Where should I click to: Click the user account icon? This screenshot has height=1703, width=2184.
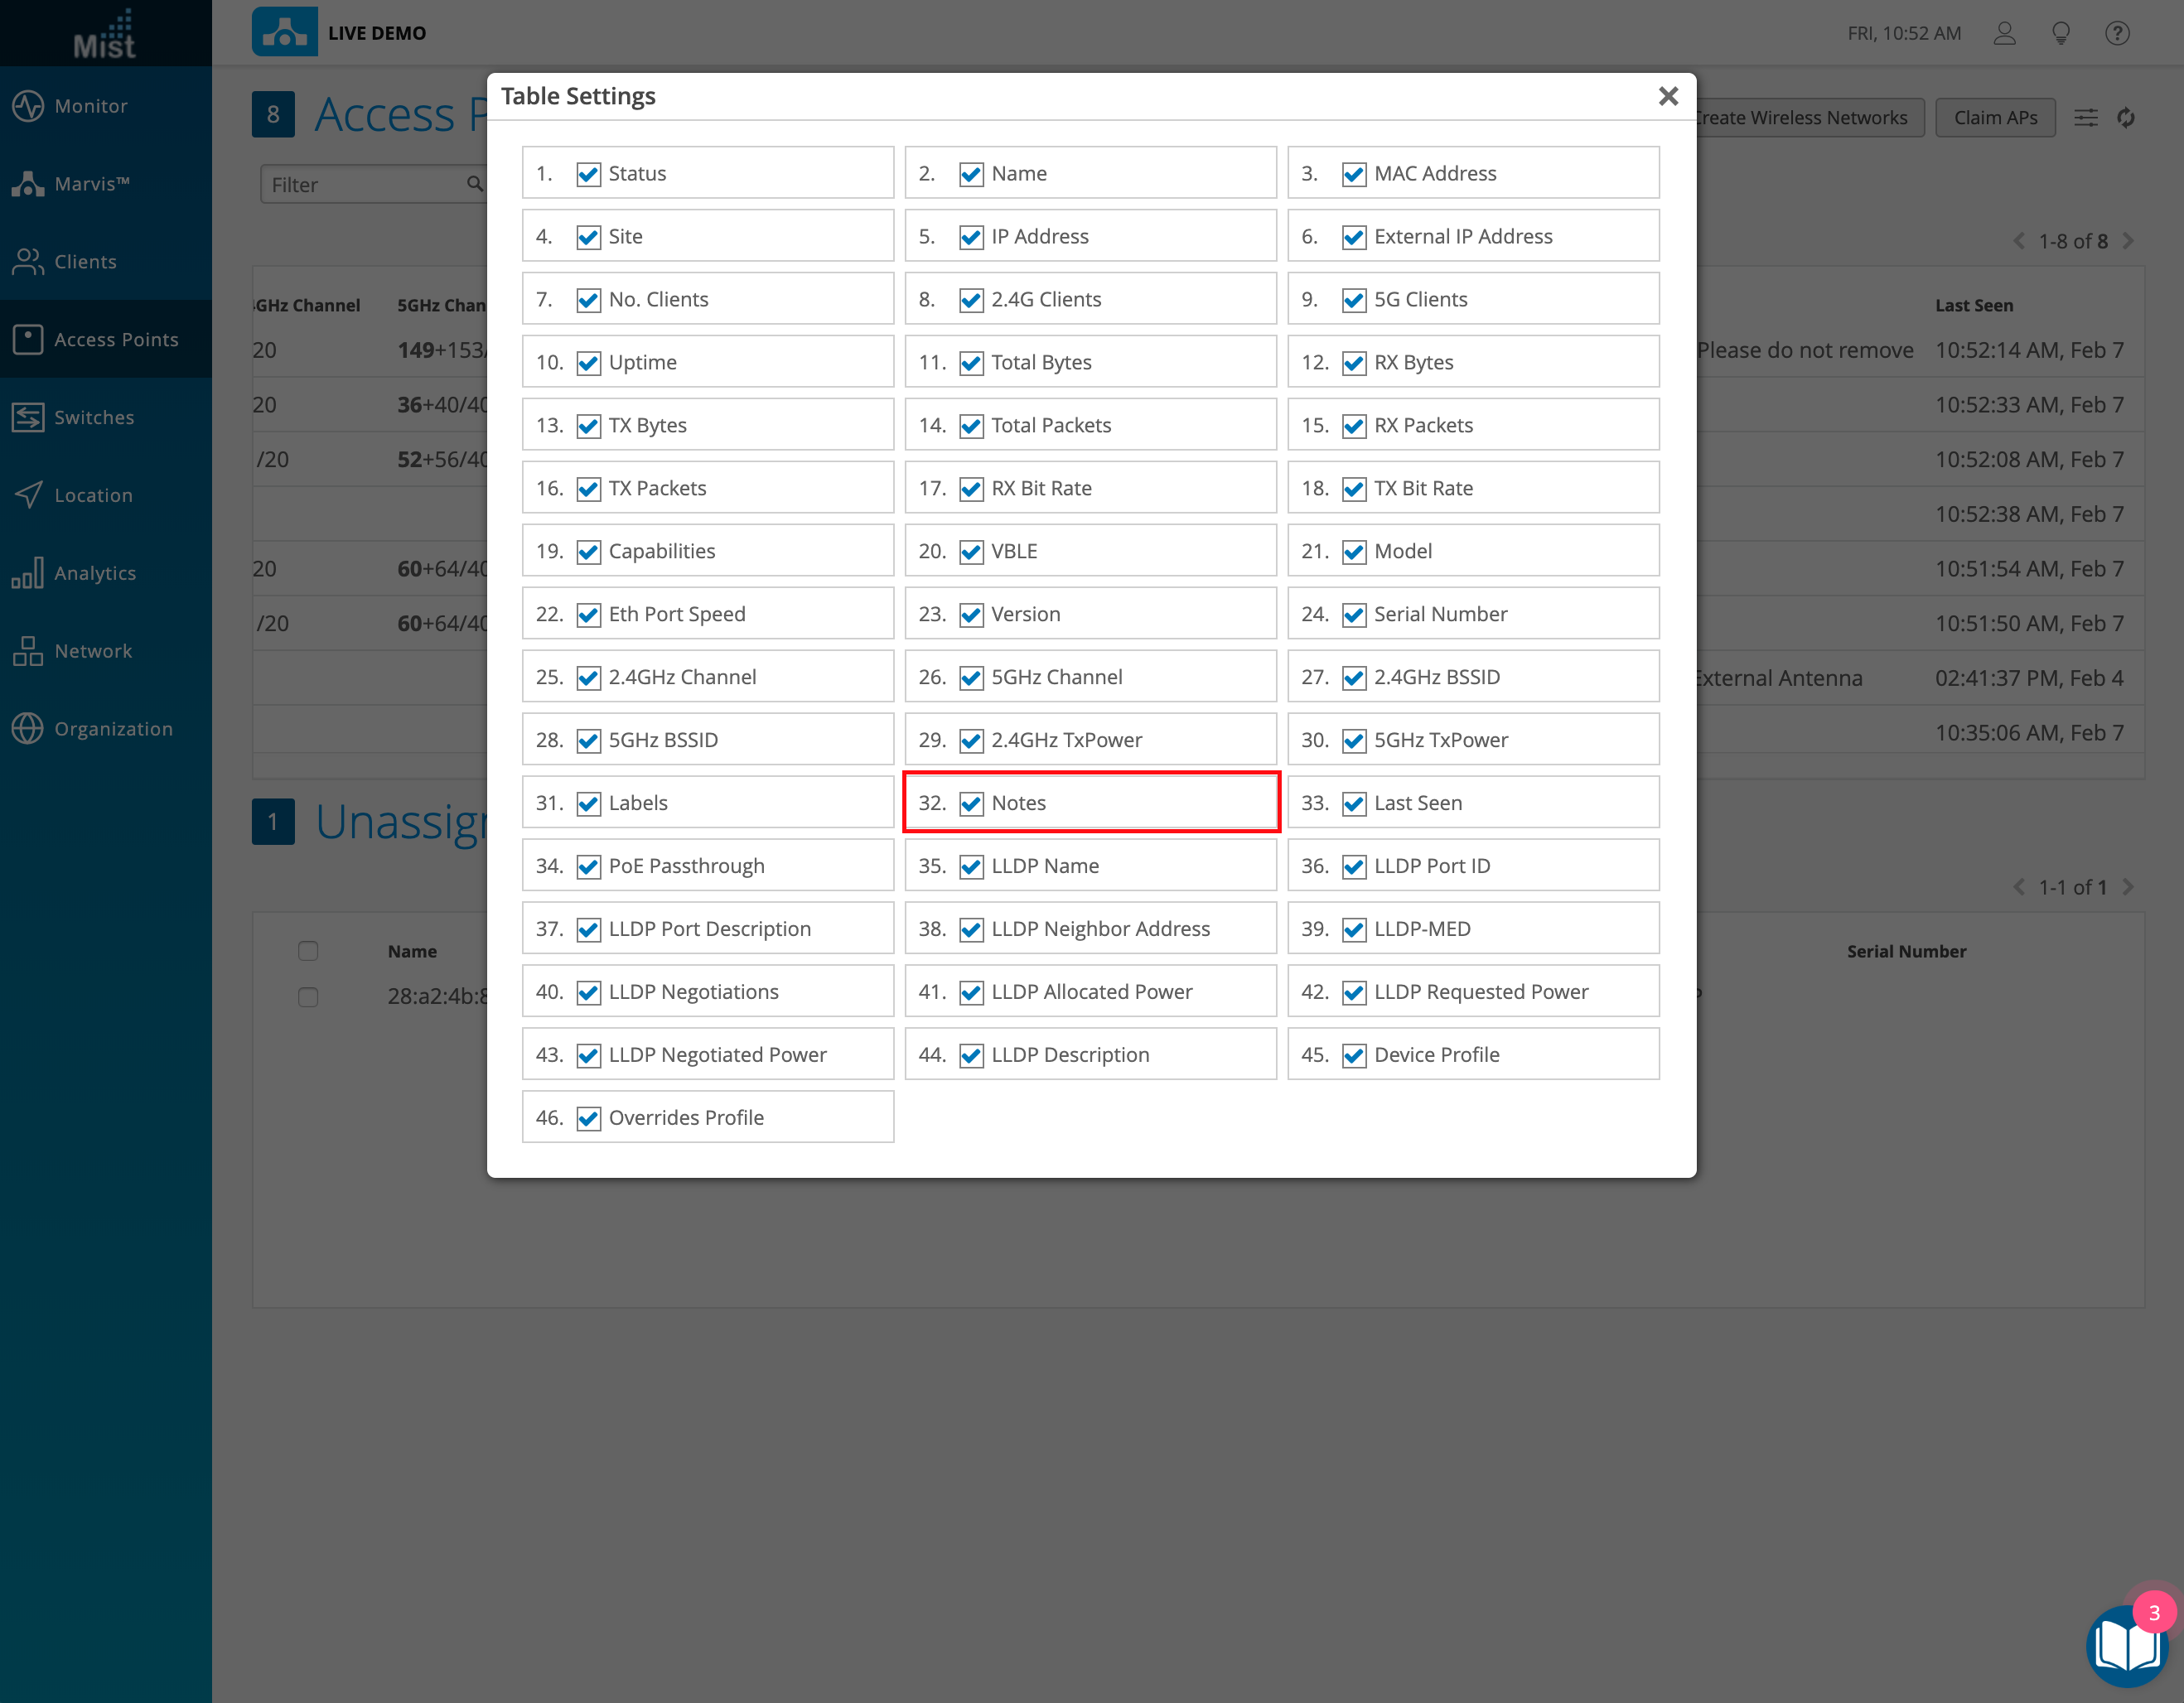click(x=2004, y=34)
